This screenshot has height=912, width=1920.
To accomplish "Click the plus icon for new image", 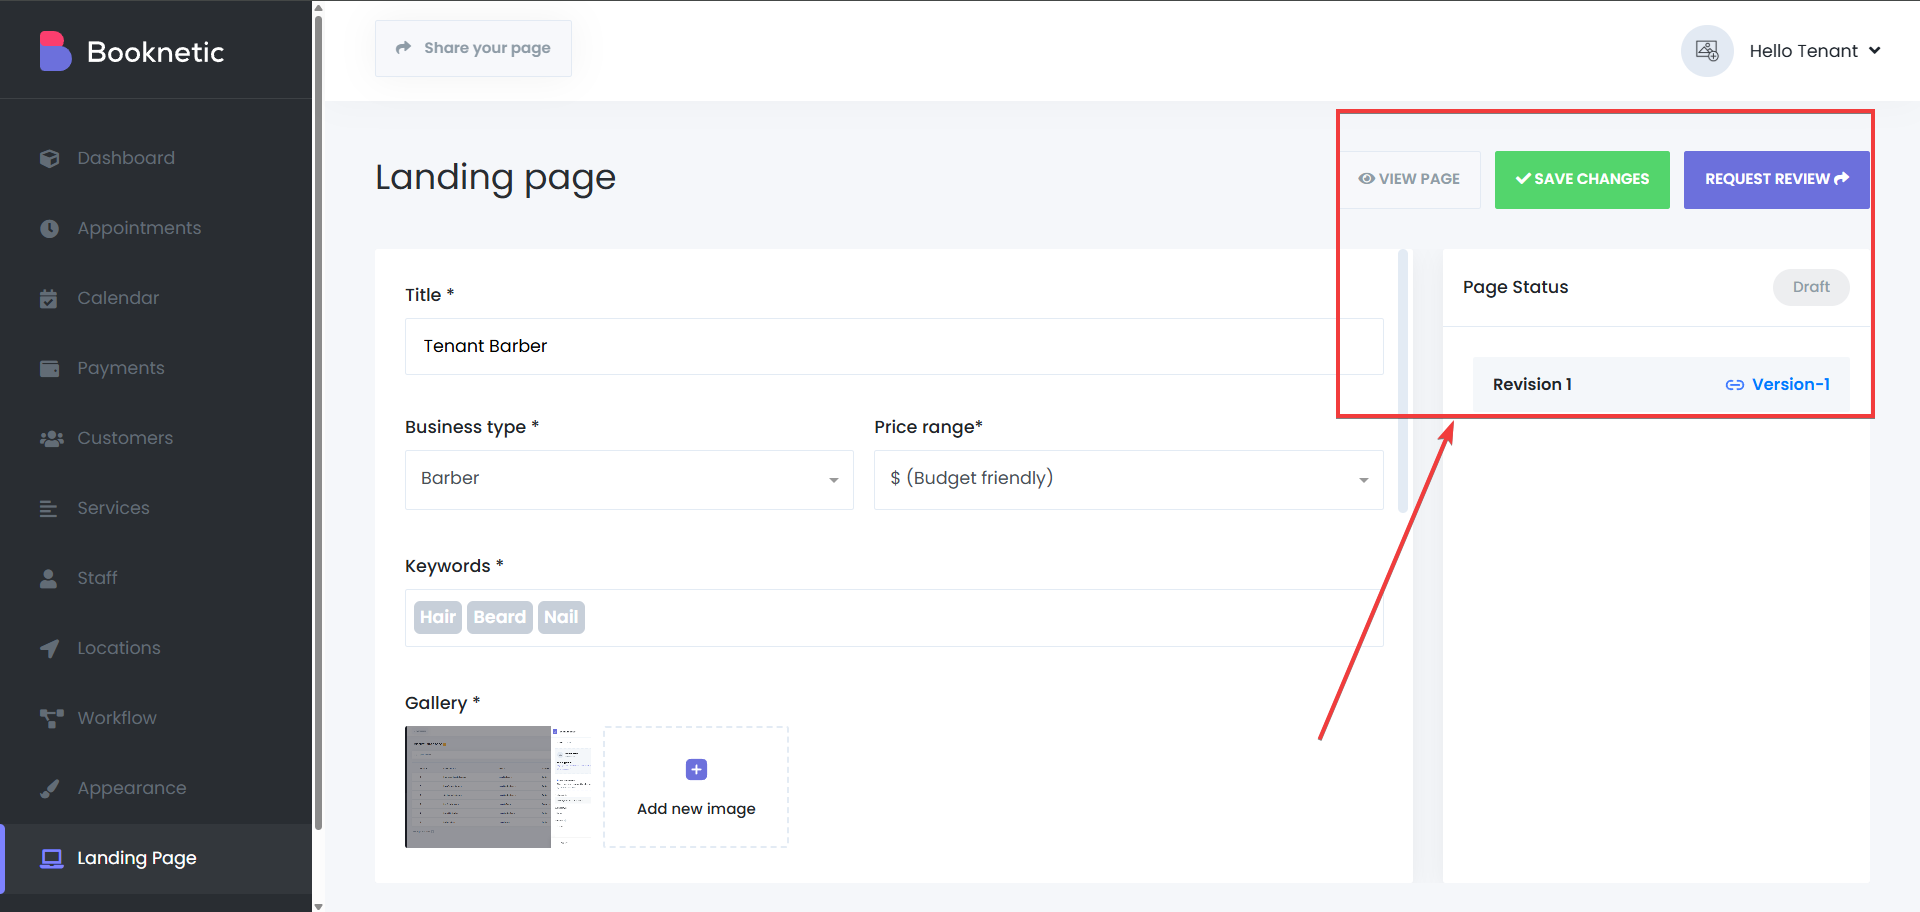I will coord(696,769).
